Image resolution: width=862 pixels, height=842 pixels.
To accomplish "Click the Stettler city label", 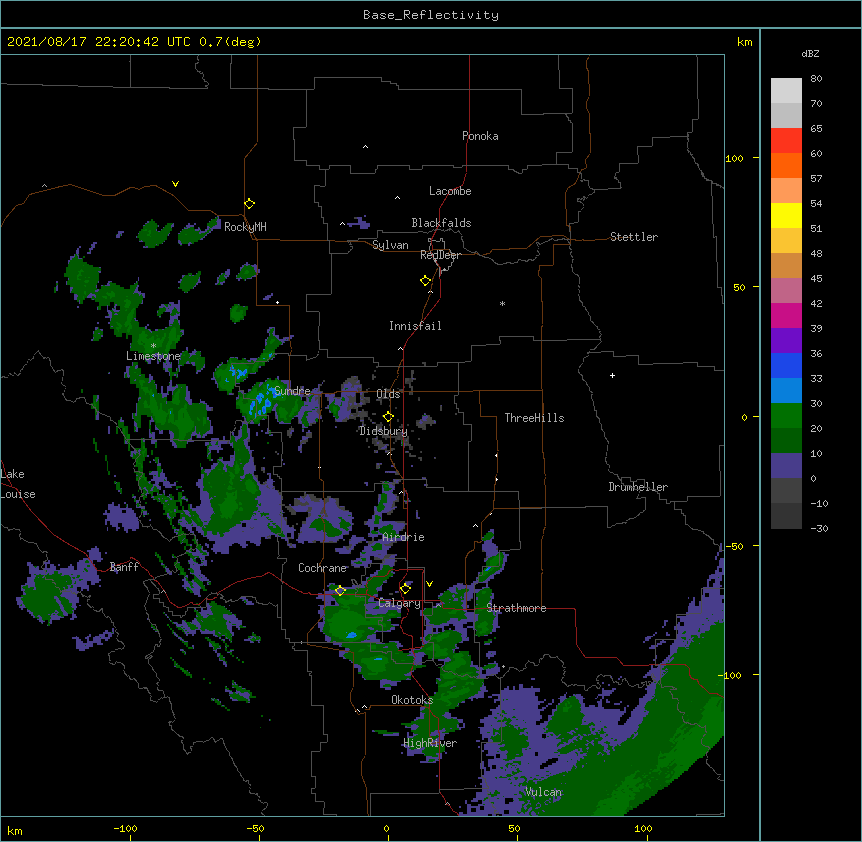I will 634,237.
